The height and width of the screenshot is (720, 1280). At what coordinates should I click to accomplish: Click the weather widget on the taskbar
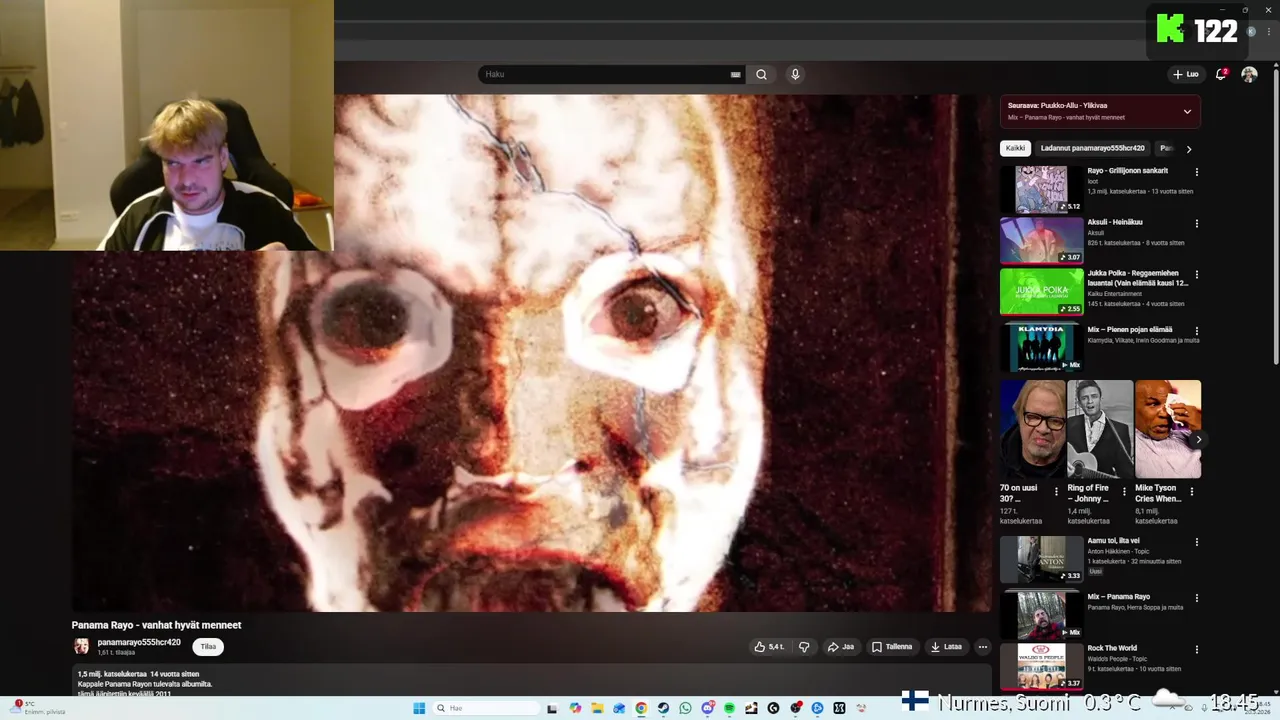pos(40,708)
